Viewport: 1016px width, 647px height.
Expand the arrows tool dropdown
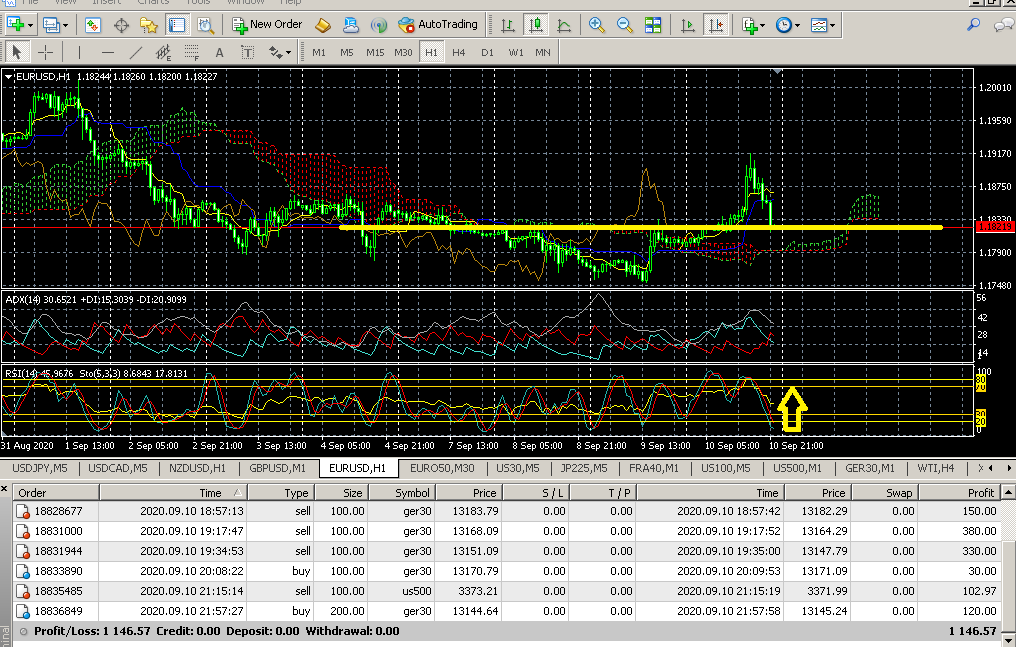click(288, 52)
